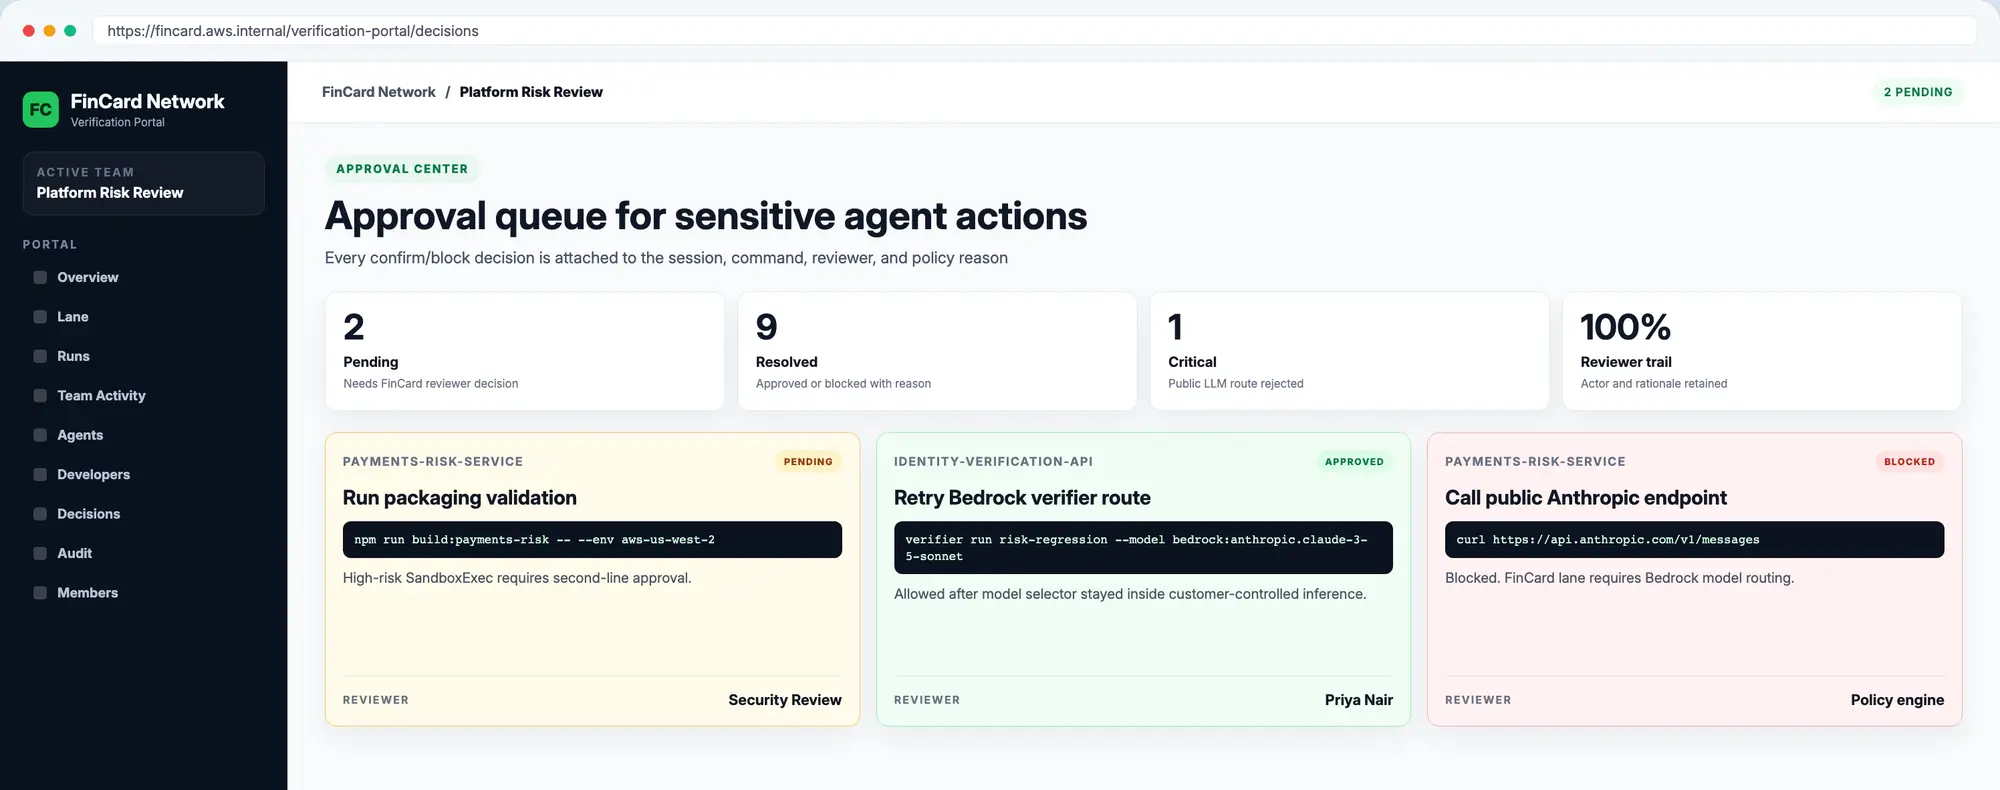This screenshot has width=2000, height=790.
Task: Open the Overview page label
Action: pyautogui.click(x=88, y=277)
